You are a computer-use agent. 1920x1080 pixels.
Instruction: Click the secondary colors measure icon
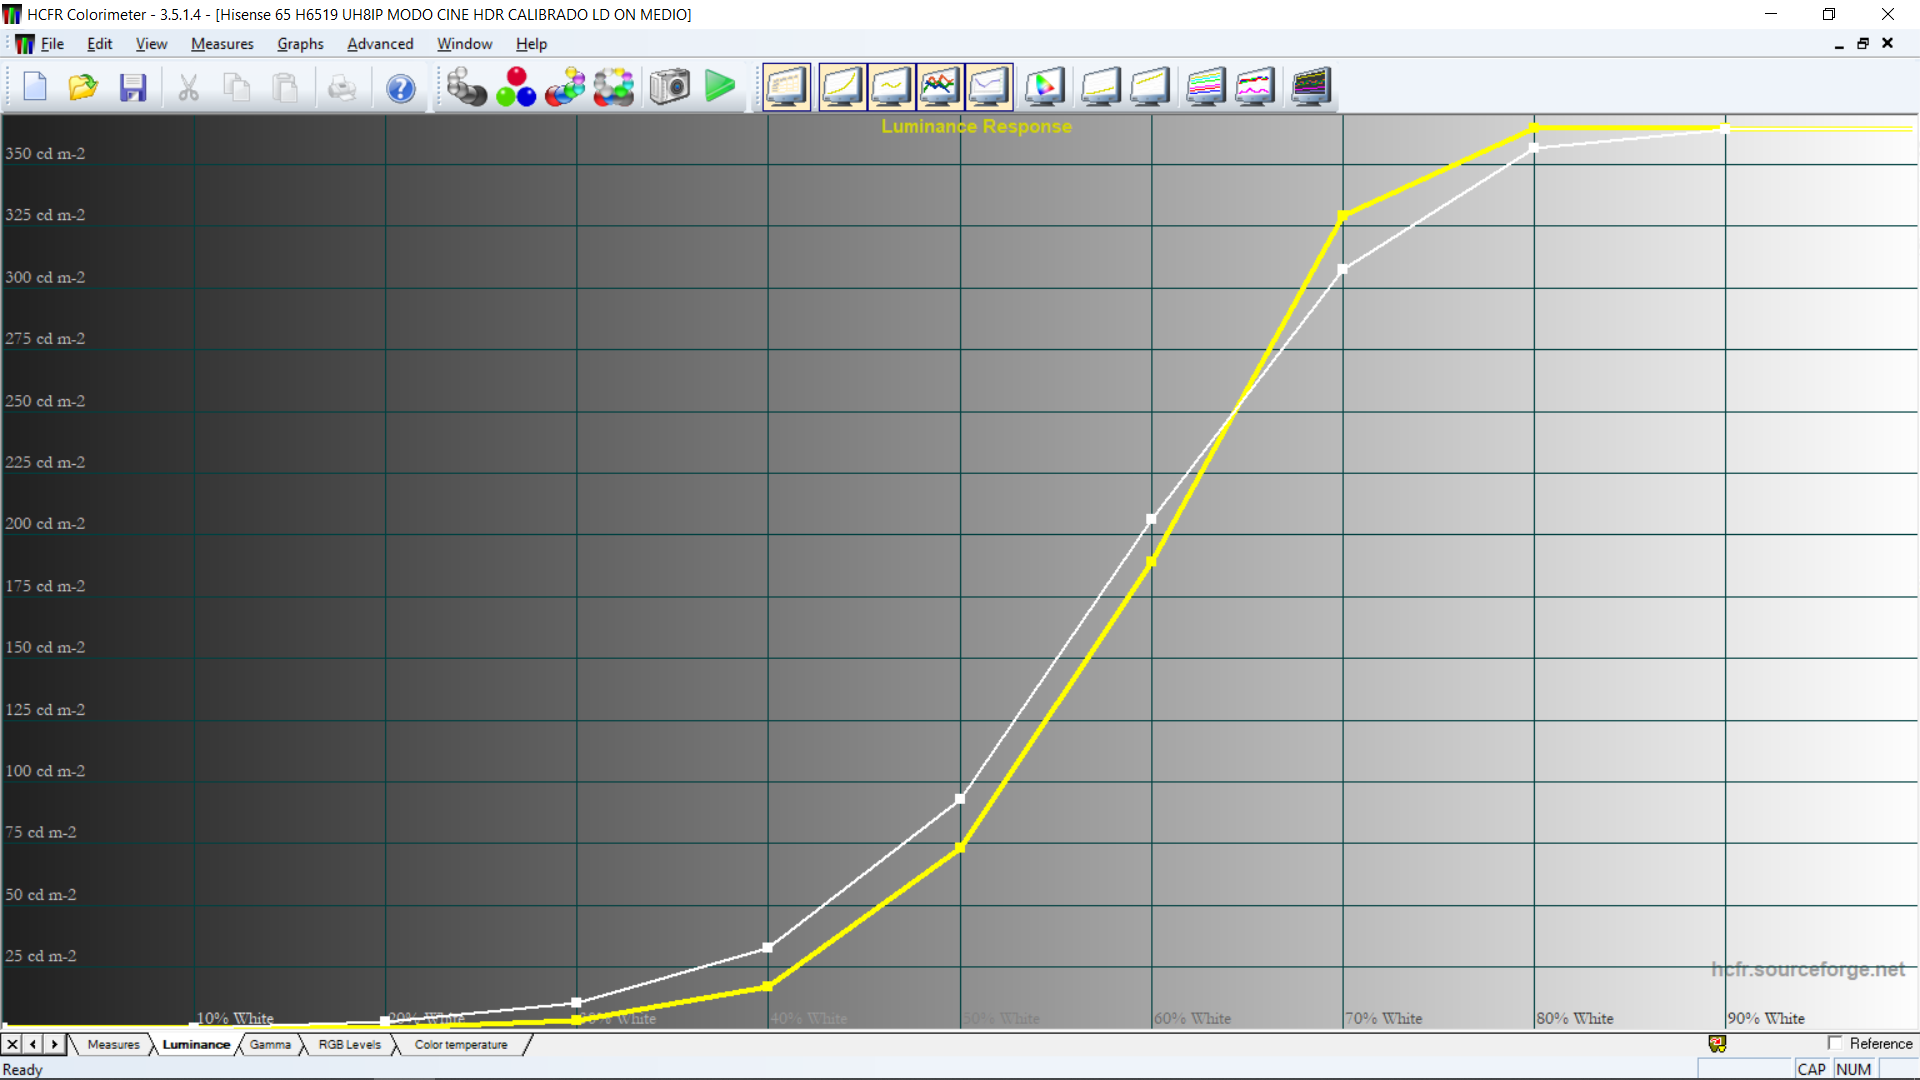(x=565, y=87)
